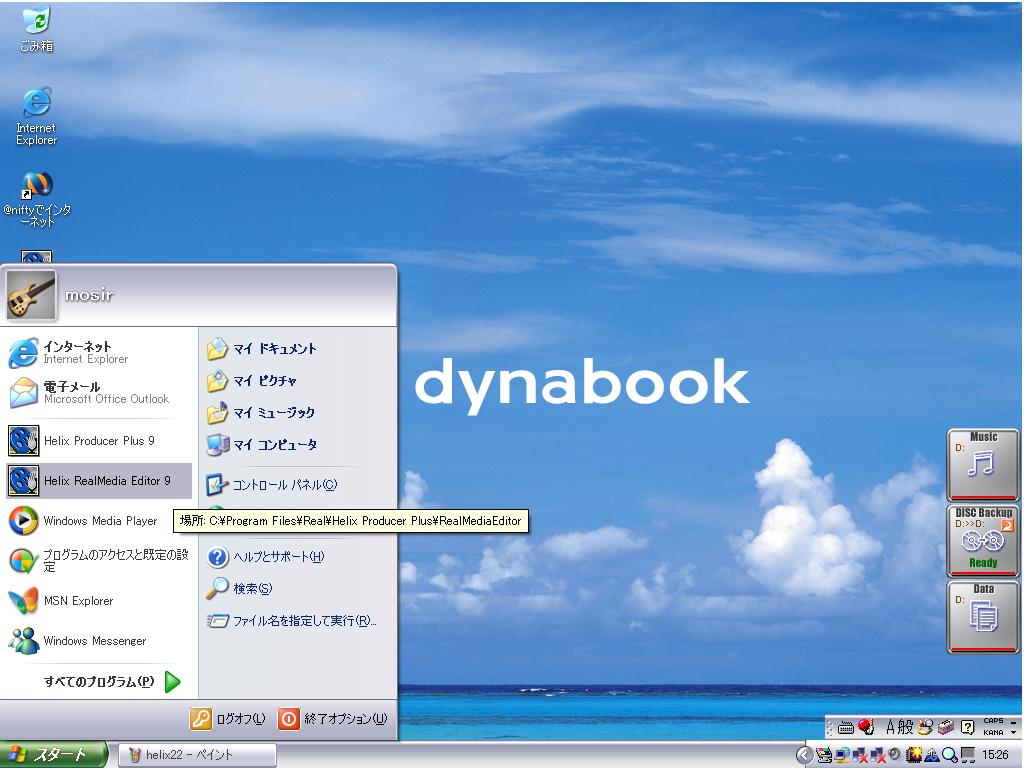Click the スタート button on the taskbar
Image resolution: width=1024 pixels, height=768 pixels.
coord(54,755)
